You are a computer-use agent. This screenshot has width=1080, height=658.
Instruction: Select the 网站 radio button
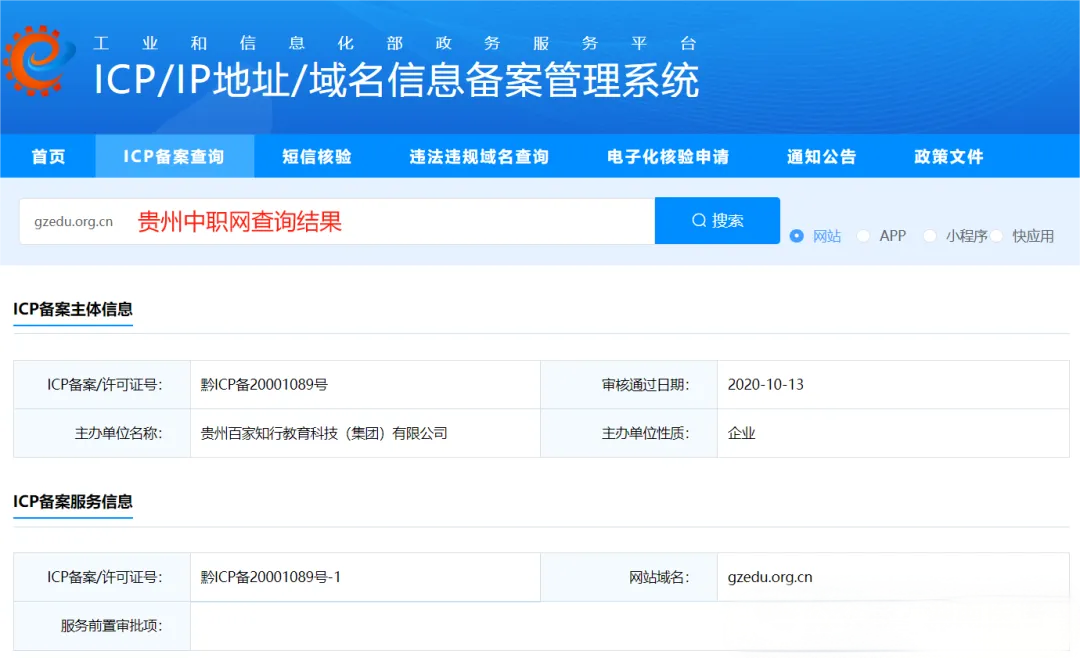click(796, 236)
